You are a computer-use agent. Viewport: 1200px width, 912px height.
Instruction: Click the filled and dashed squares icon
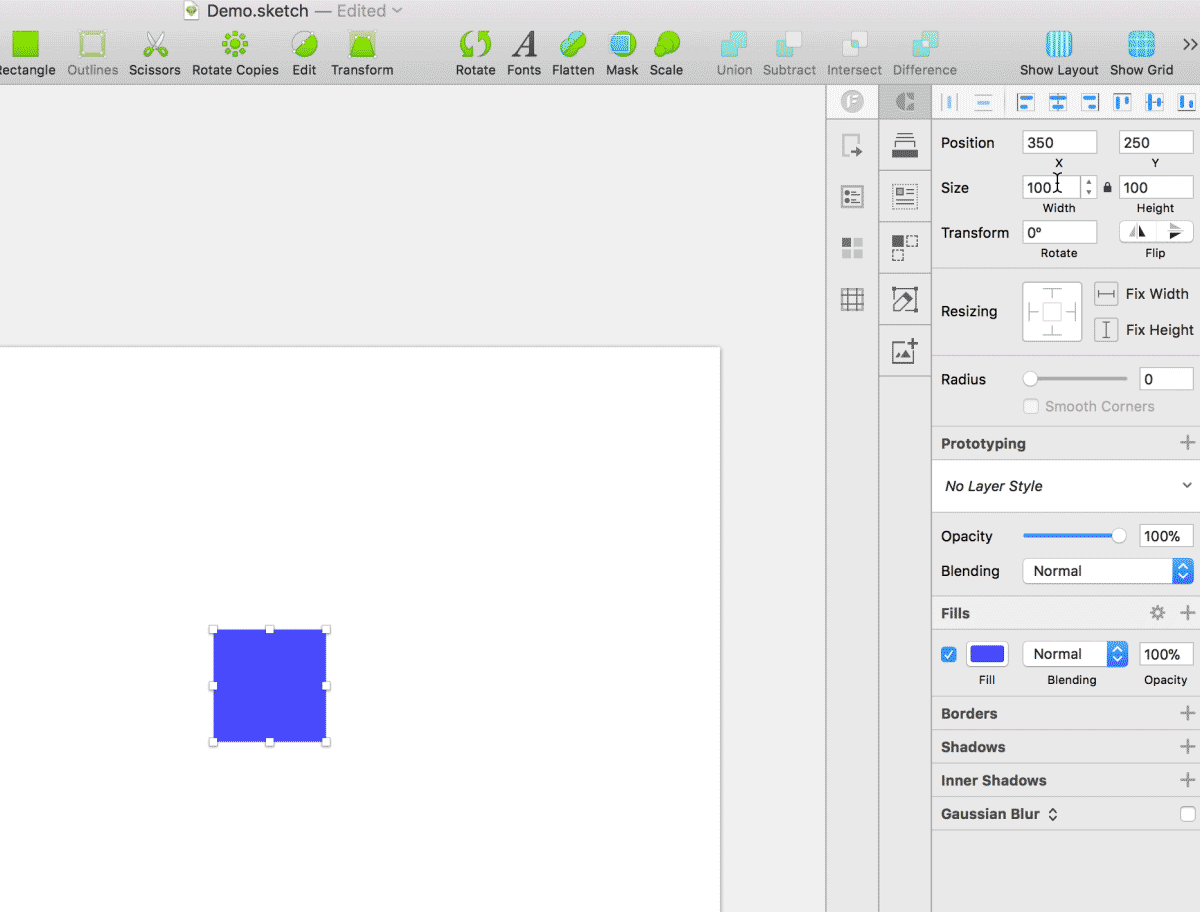(x=905, y=248)
